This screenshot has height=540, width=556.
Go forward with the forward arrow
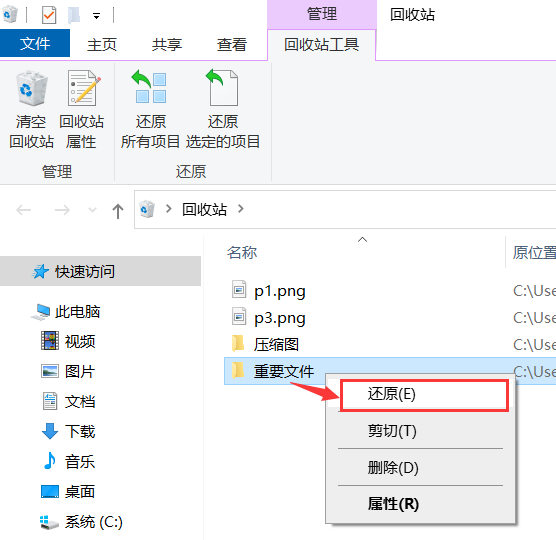coord(62,210)
